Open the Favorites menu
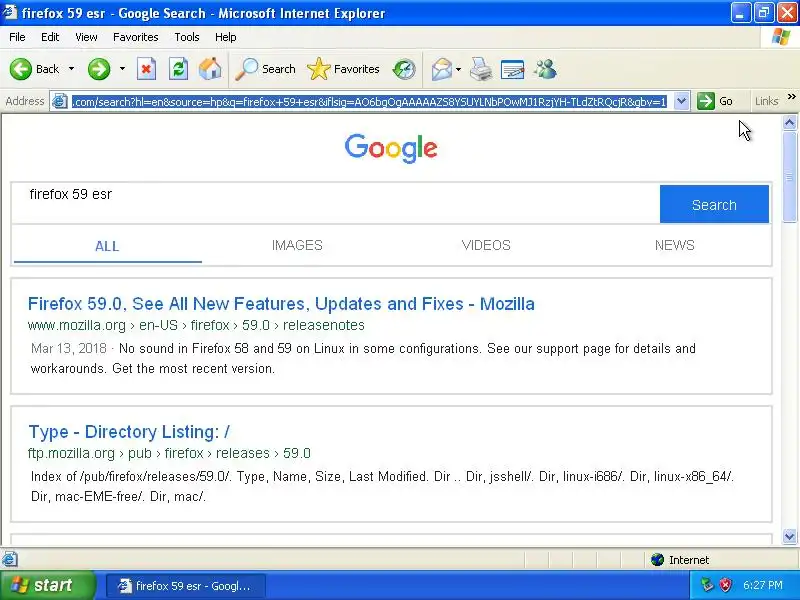Viewport: 800px width, 600px height. (x=136, y=37)
